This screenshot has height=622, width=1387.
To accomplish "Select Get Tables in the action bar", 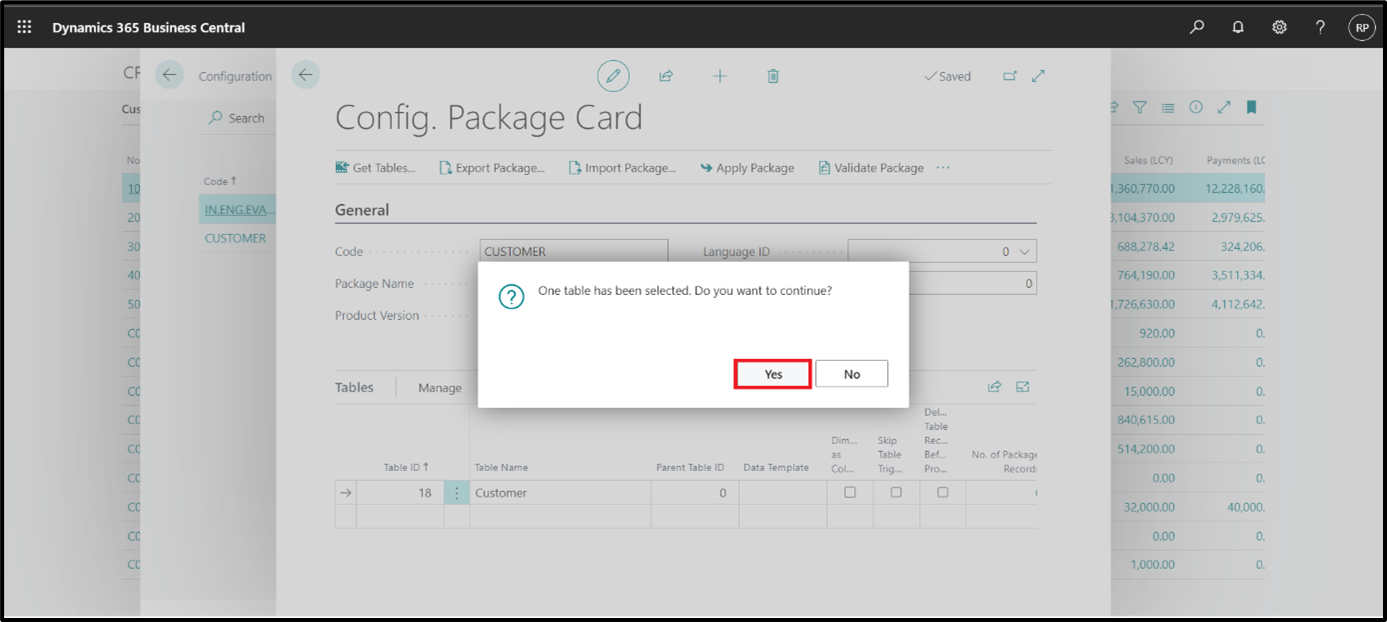I will [x=375, y=168].
